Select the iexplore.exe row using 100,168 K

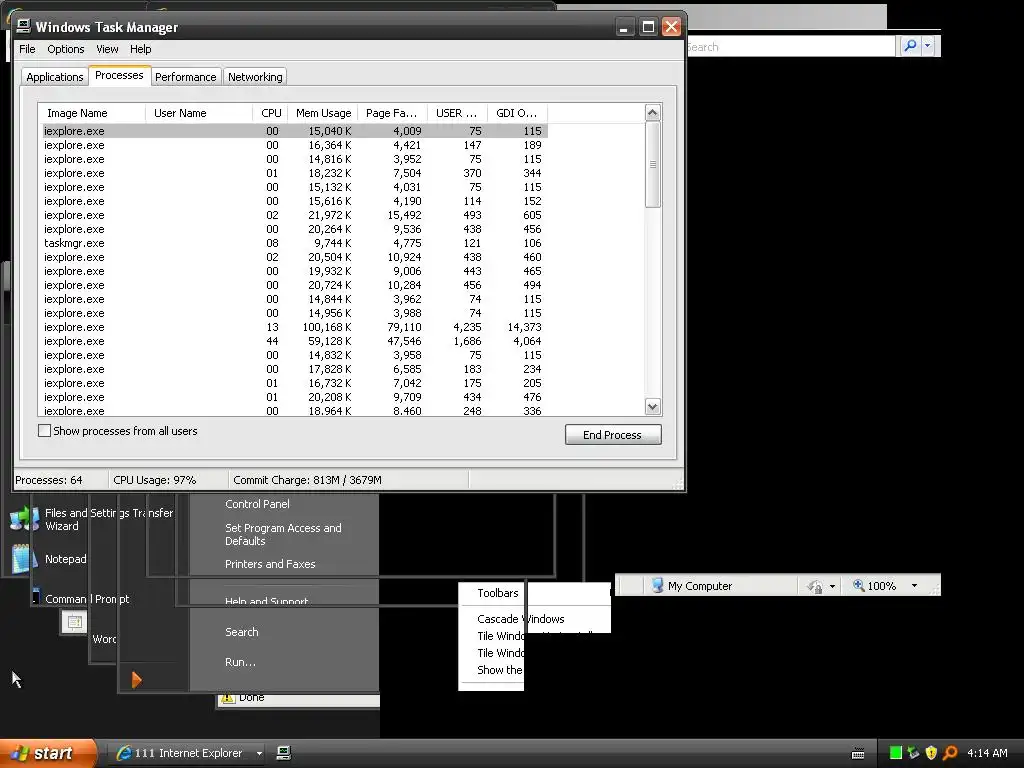click(x=295, y=327)
